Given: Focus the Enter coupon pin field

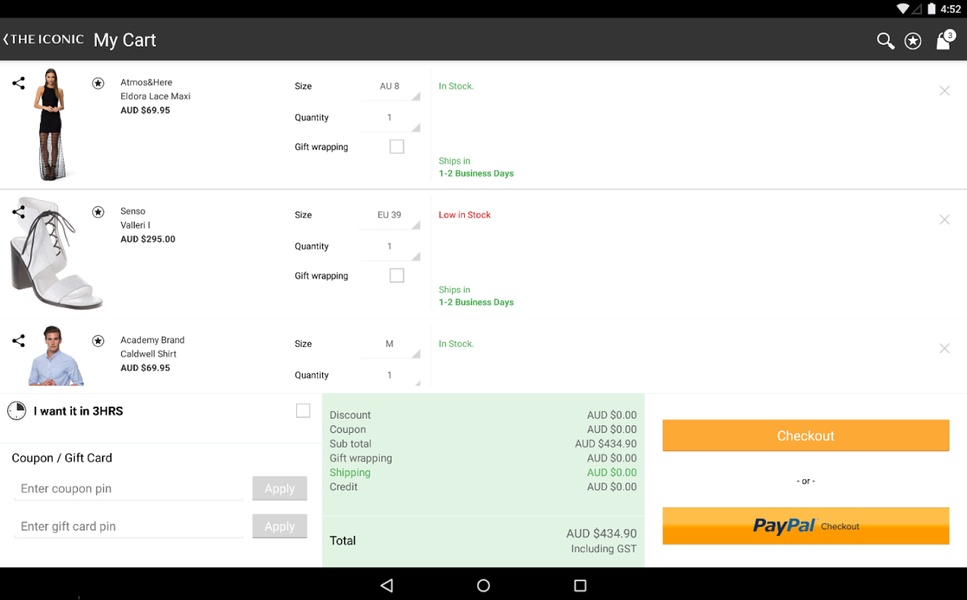Looking at the screenshot, I should [128, 488].
